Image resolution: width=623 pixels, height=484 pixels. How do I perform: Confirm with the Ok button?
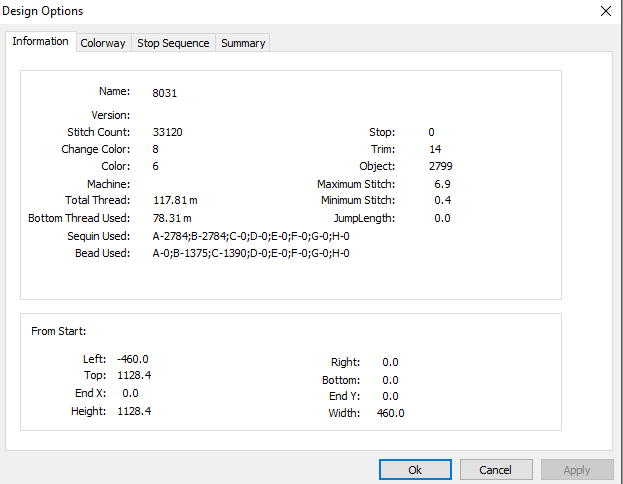(x=415, y=470)
